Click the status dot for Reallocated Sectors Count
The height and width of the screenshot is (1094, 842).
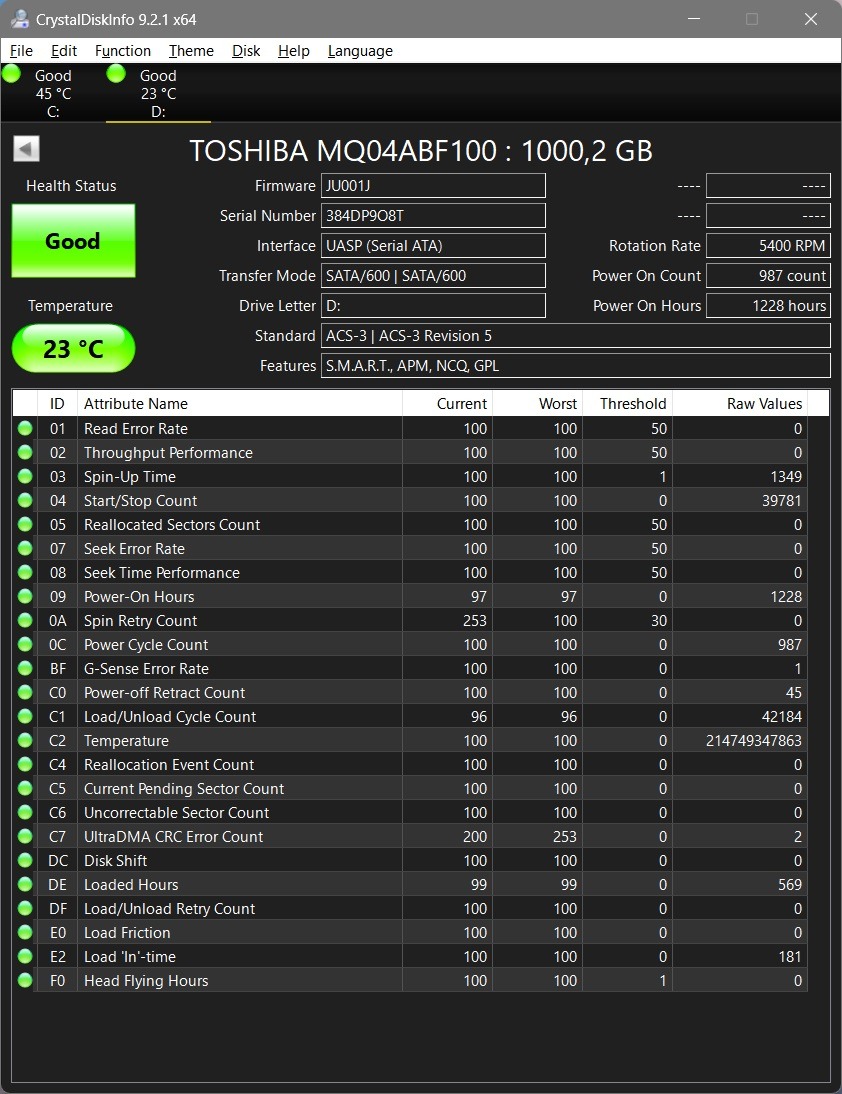[25, 524]
